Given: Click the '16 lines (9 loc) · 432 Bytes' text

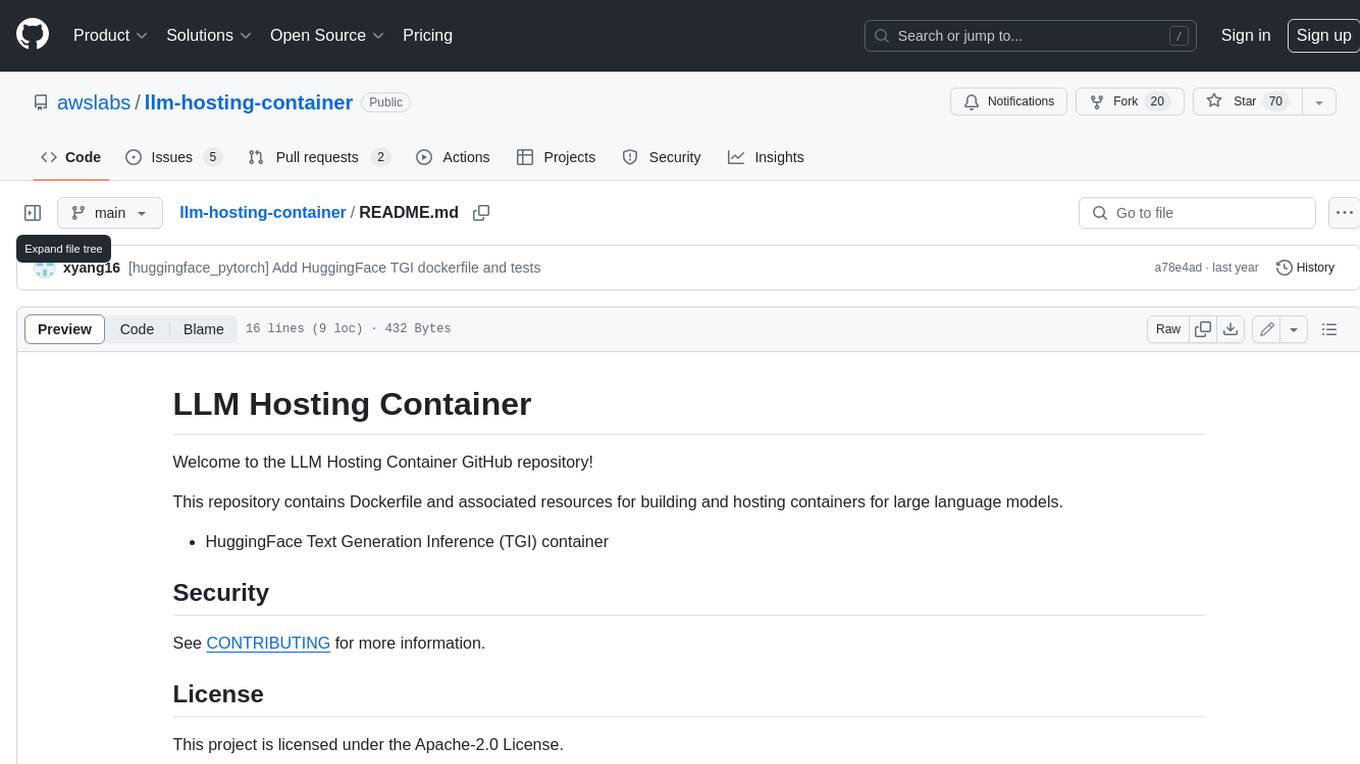Looking at the screenshot, I should (348, 329).
